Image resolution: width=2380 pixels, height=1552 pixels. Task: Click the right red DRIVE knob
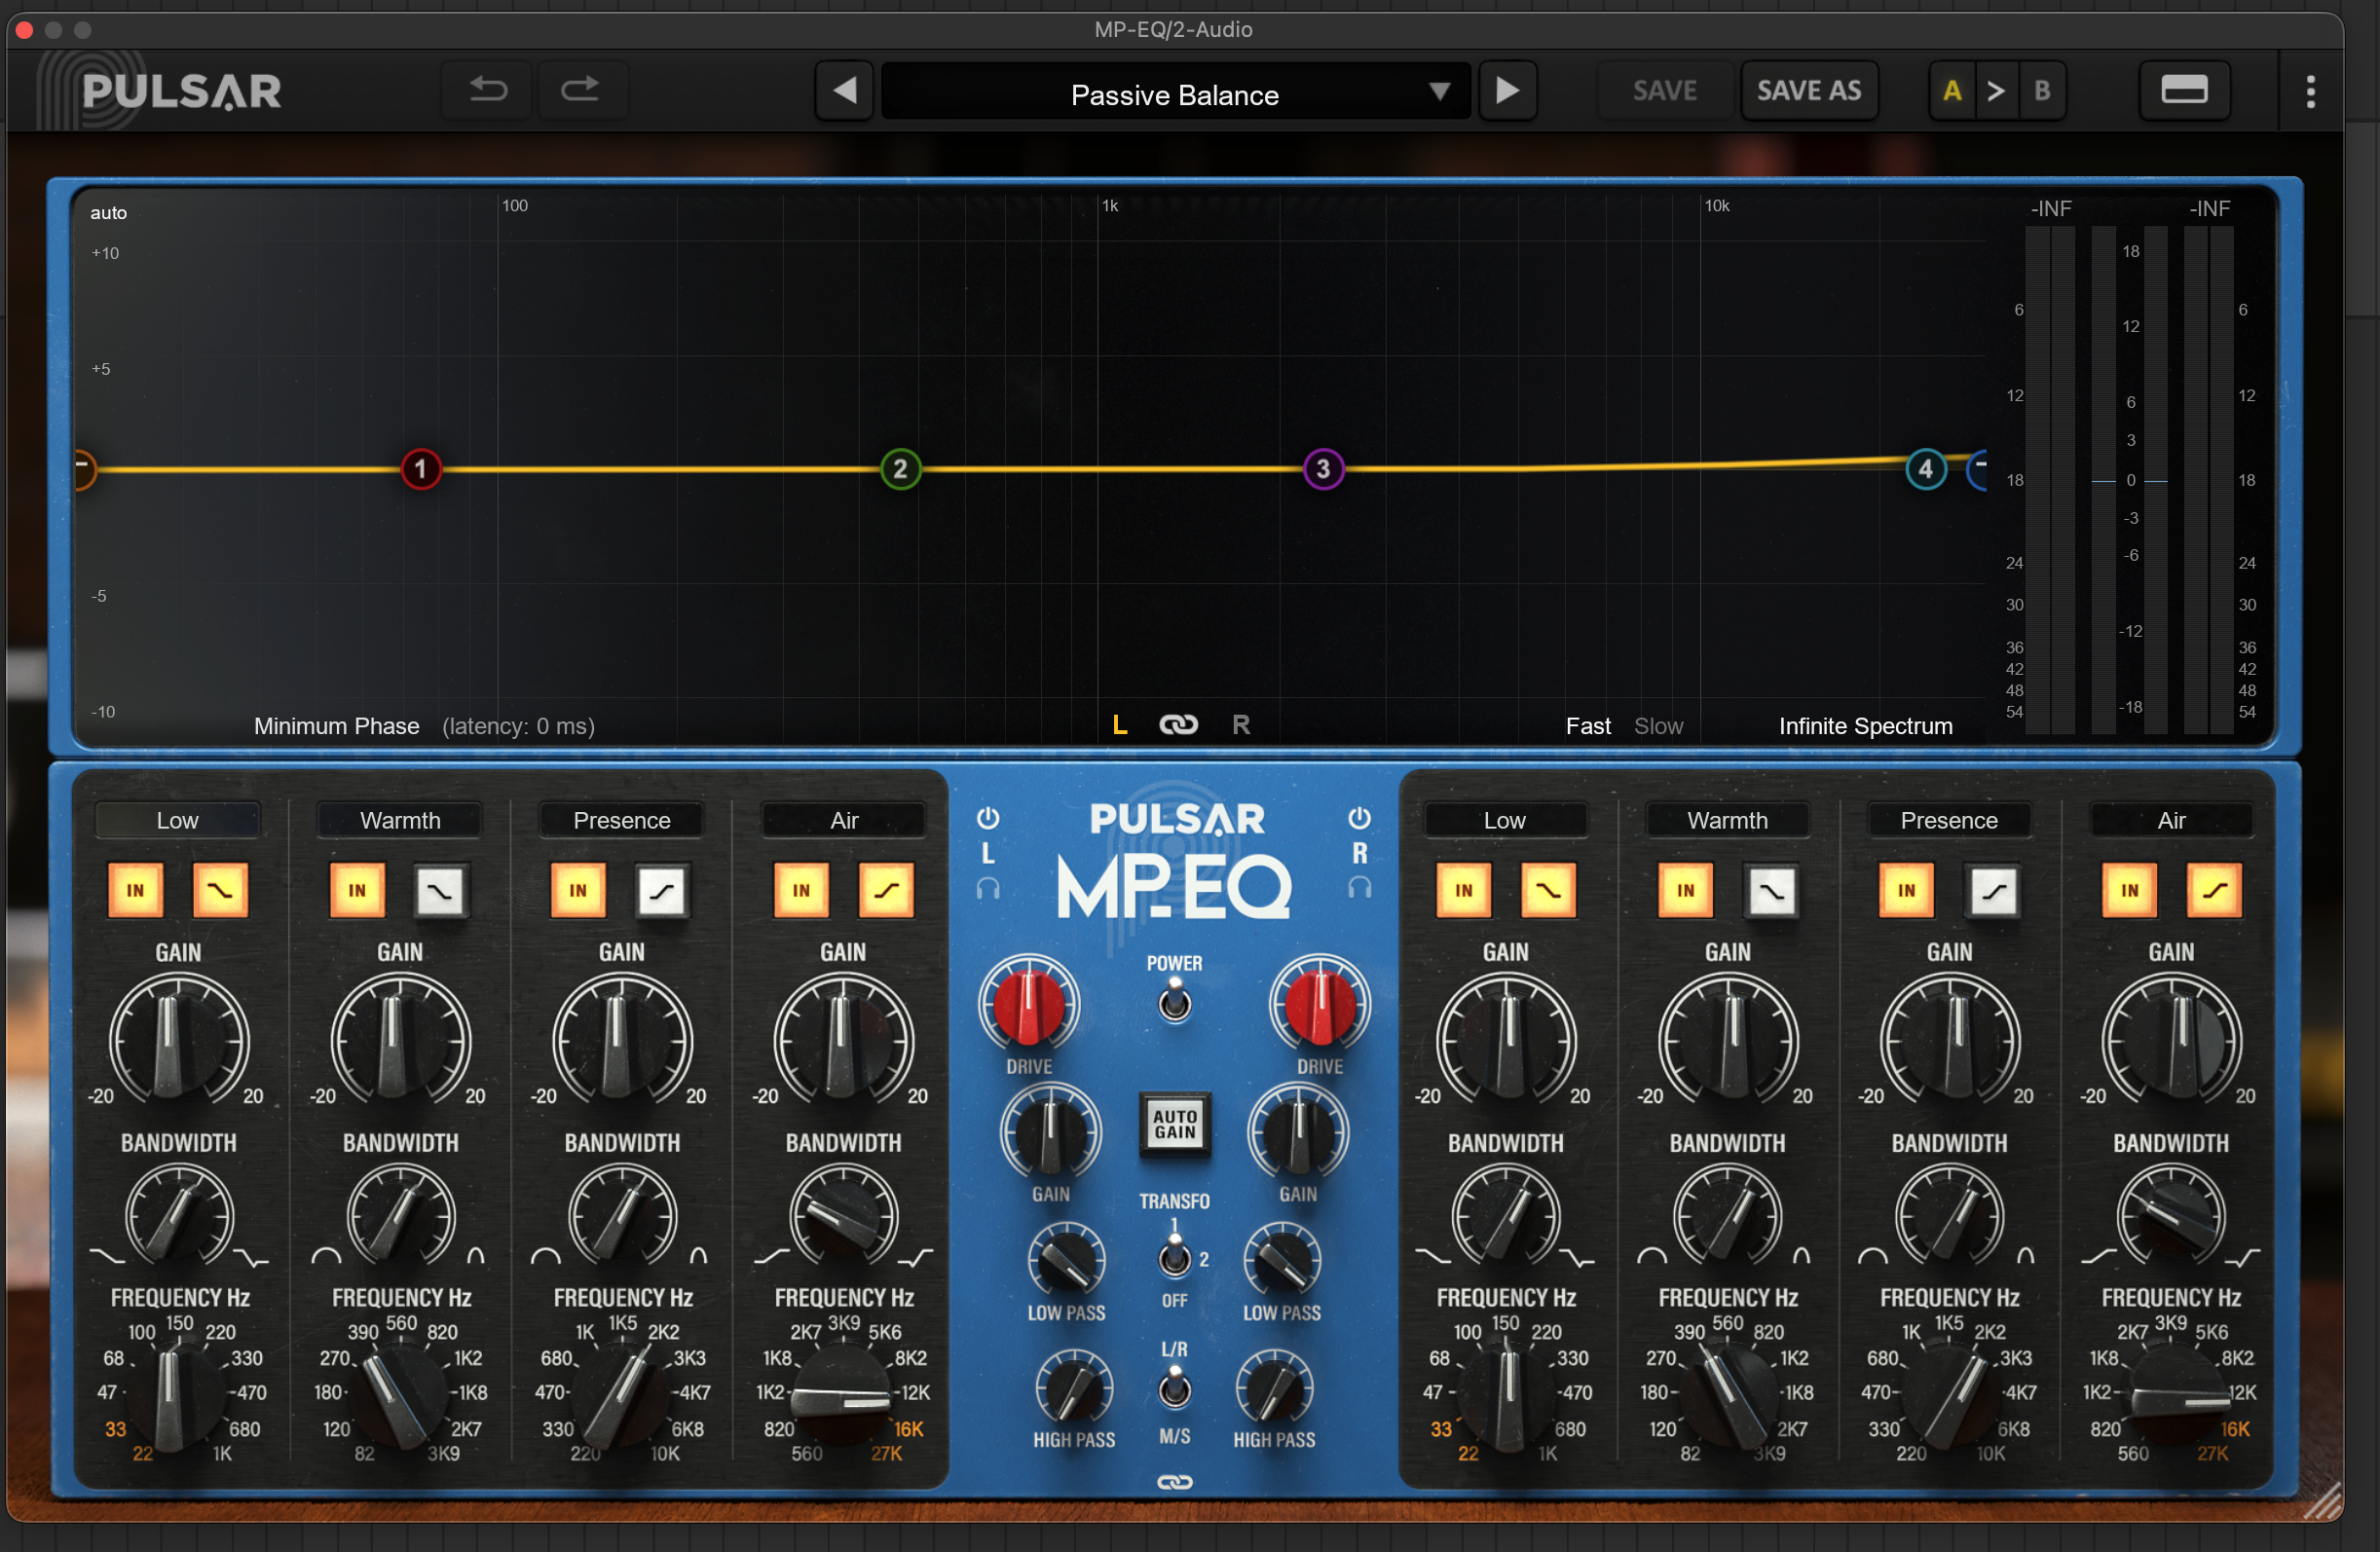[x=1320, y=1003]
